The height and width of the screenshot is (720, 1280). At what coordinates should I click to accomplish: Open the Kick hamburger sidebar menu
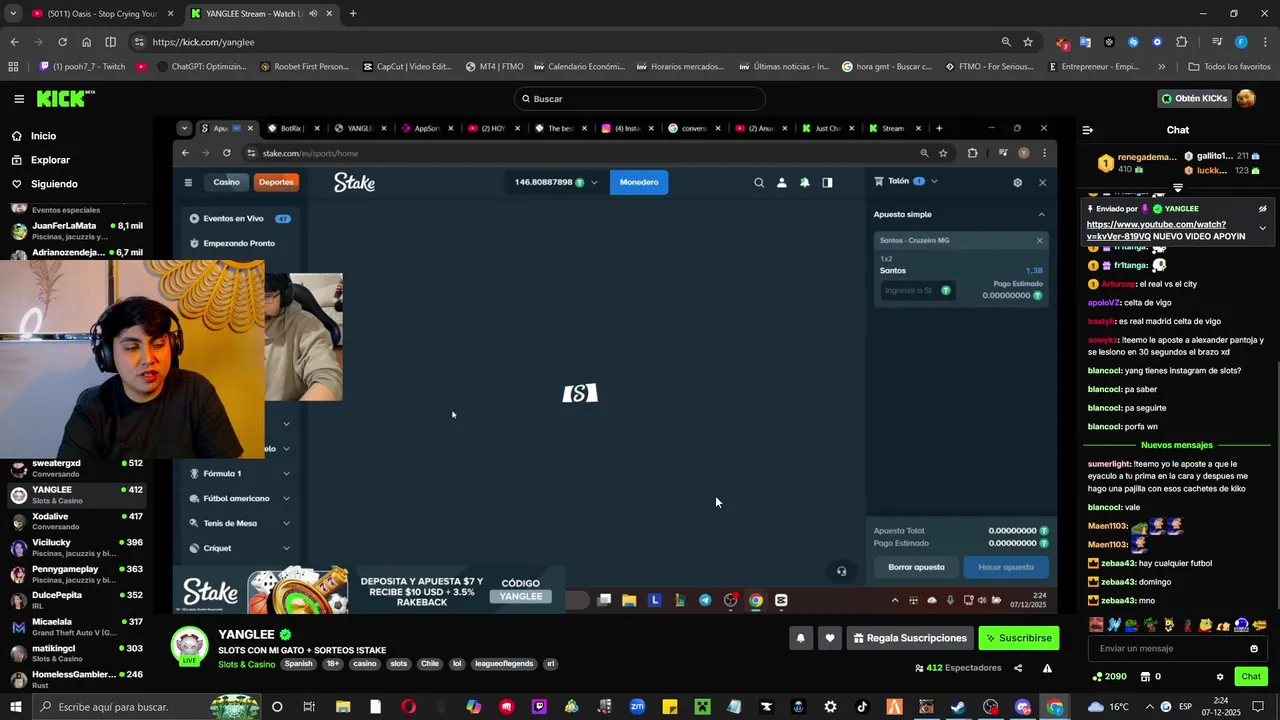click(x=19, y=99)
